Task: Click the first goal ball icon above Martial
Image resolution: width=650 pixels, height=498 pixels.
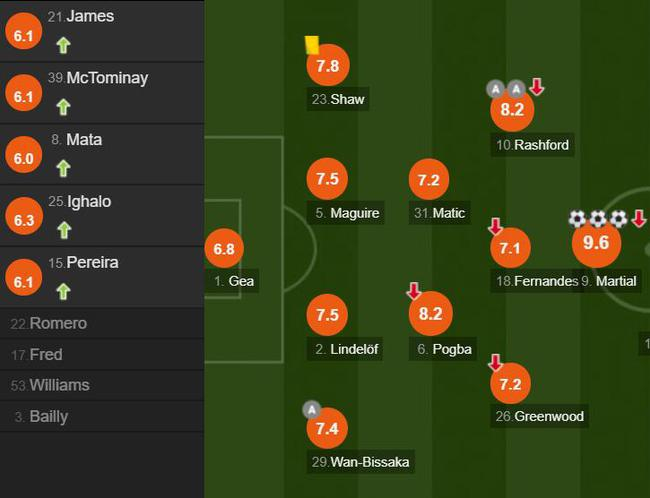Action: tap(577, 218)
